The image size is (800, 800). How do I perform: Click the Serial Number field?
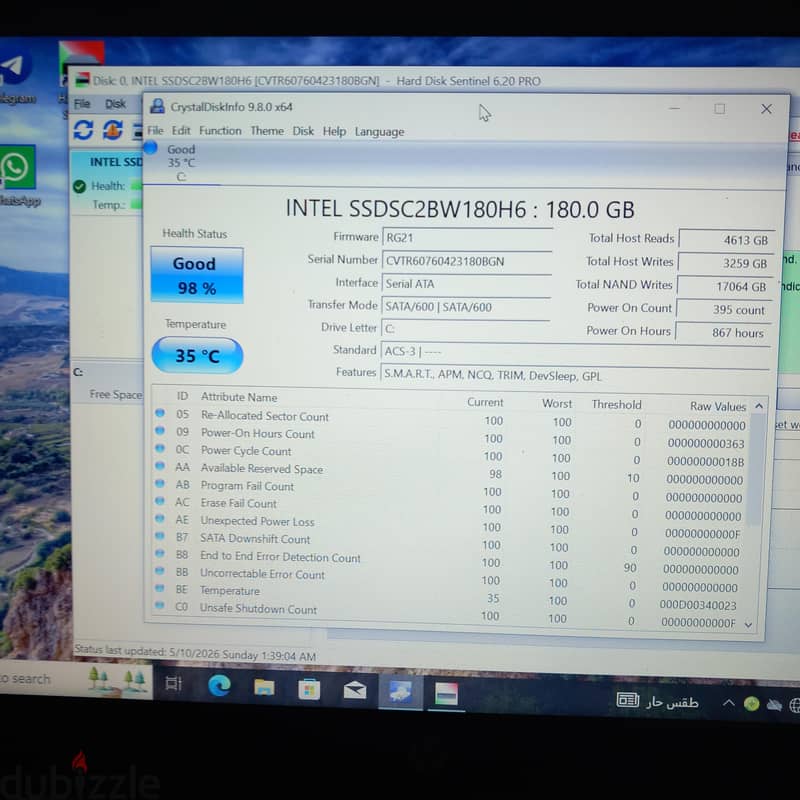[x=467, y=261]
